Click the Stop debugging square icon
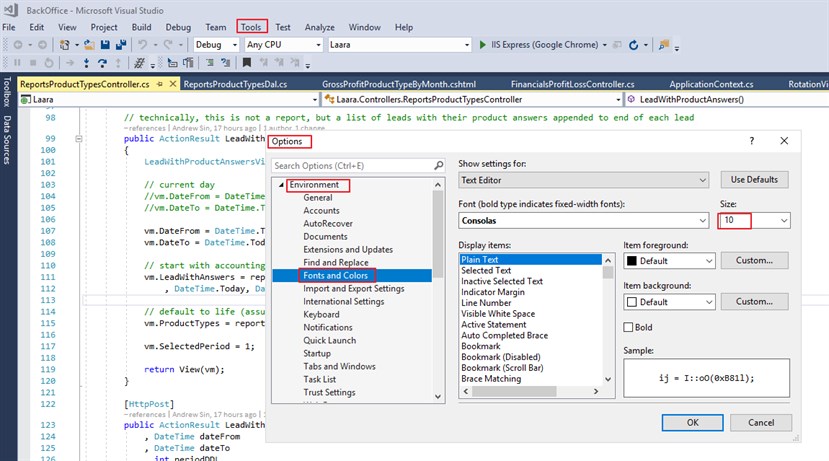 pyautogui.click(x=33, y=63)
